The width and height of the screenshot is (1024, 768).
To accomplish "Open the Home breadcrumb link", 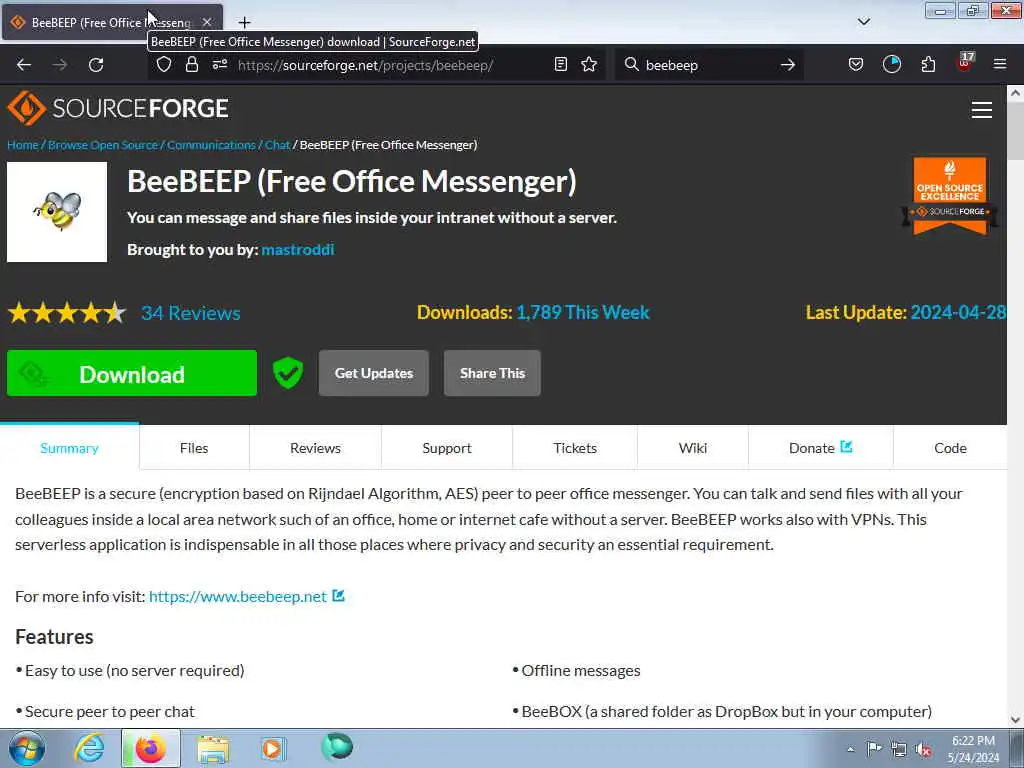I will coord(23,145).
